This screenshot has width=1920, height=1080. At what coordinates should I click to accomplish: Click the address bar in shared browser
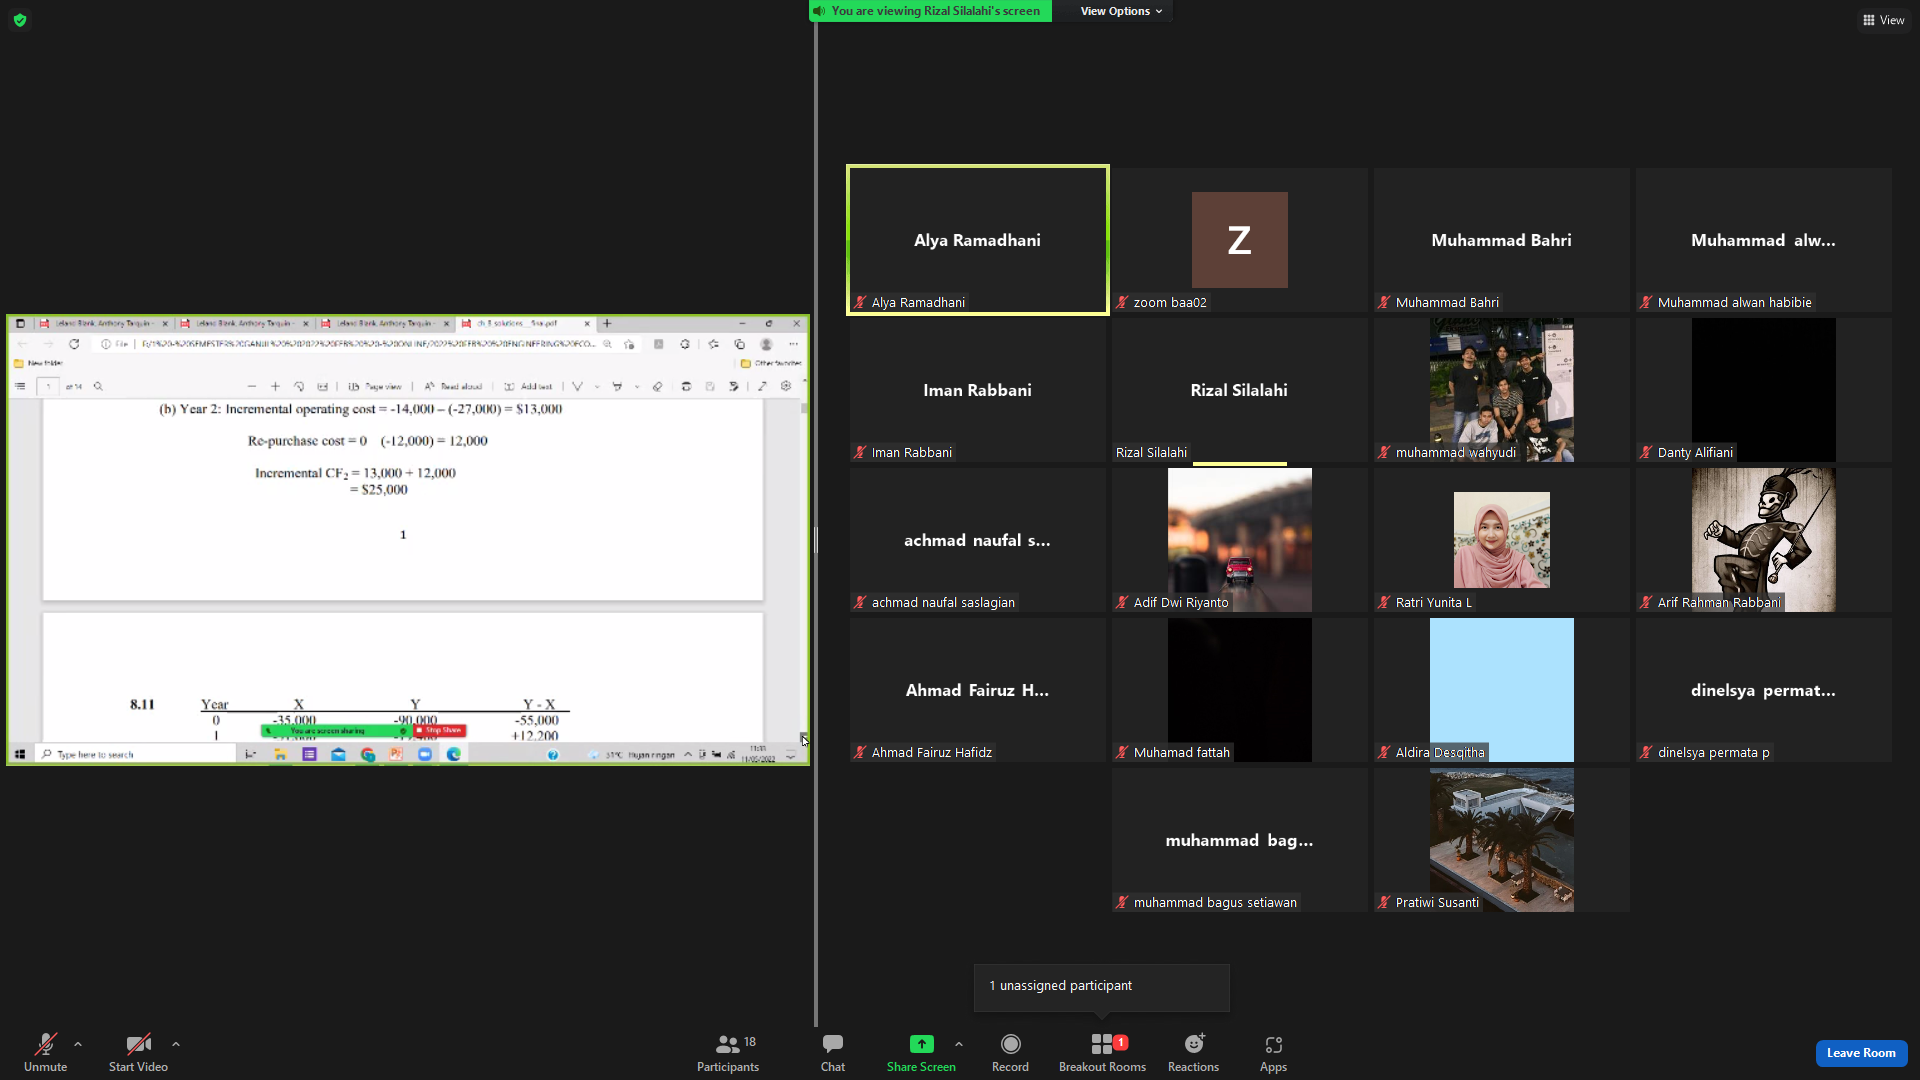[x=367, y=344]
